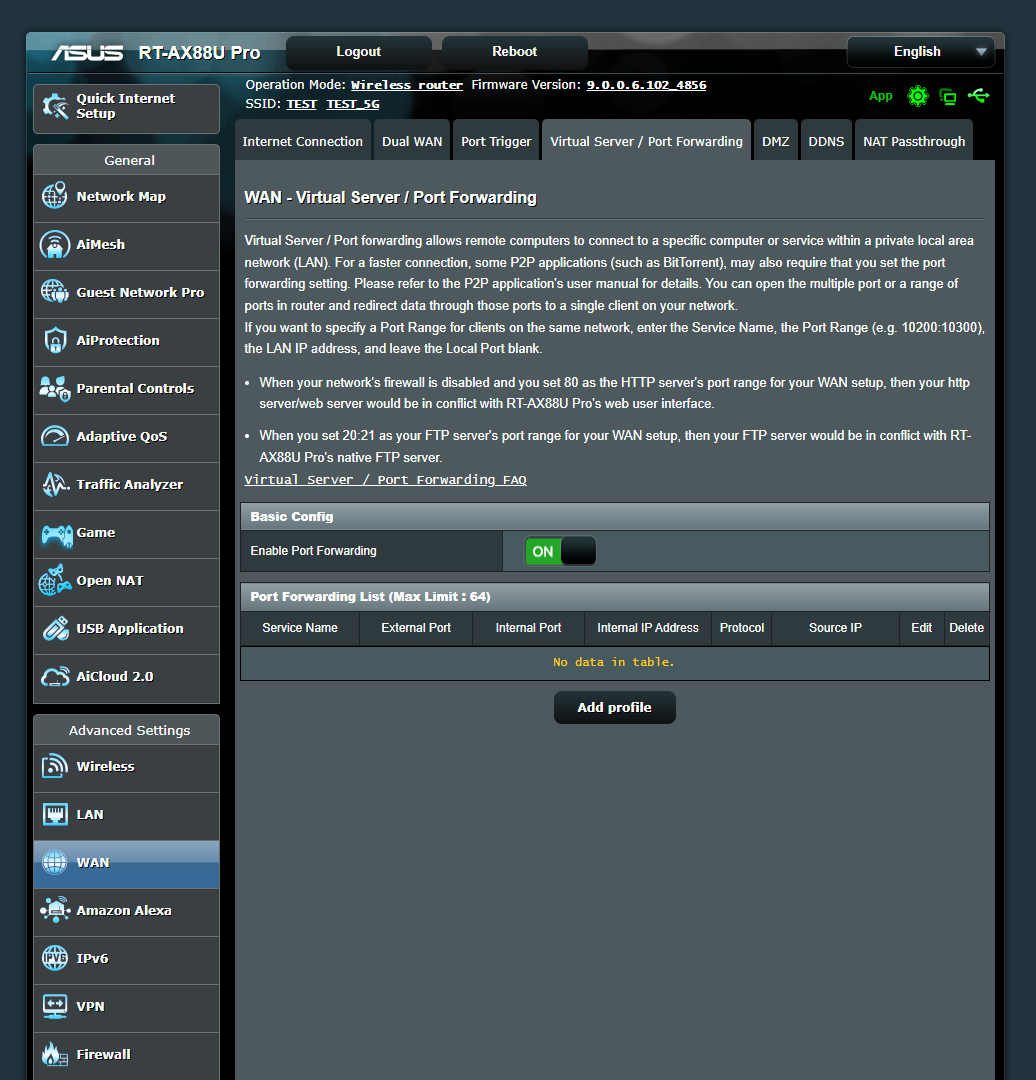Switch to the Dual WAN tab
Image resolution: width=1036 pixels, height=1080 pixels.
[x=412, y=141]
